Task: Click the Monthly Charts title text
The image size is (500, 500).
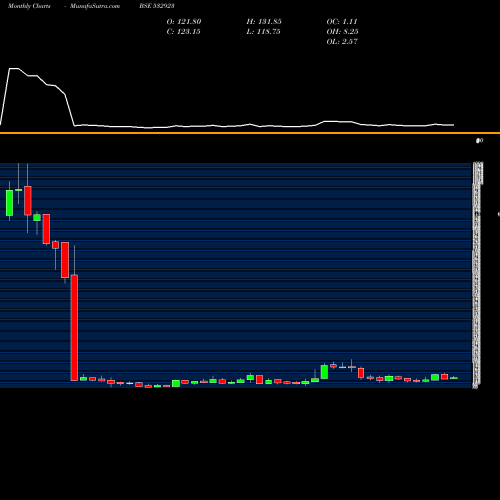Action: [29, 6]
